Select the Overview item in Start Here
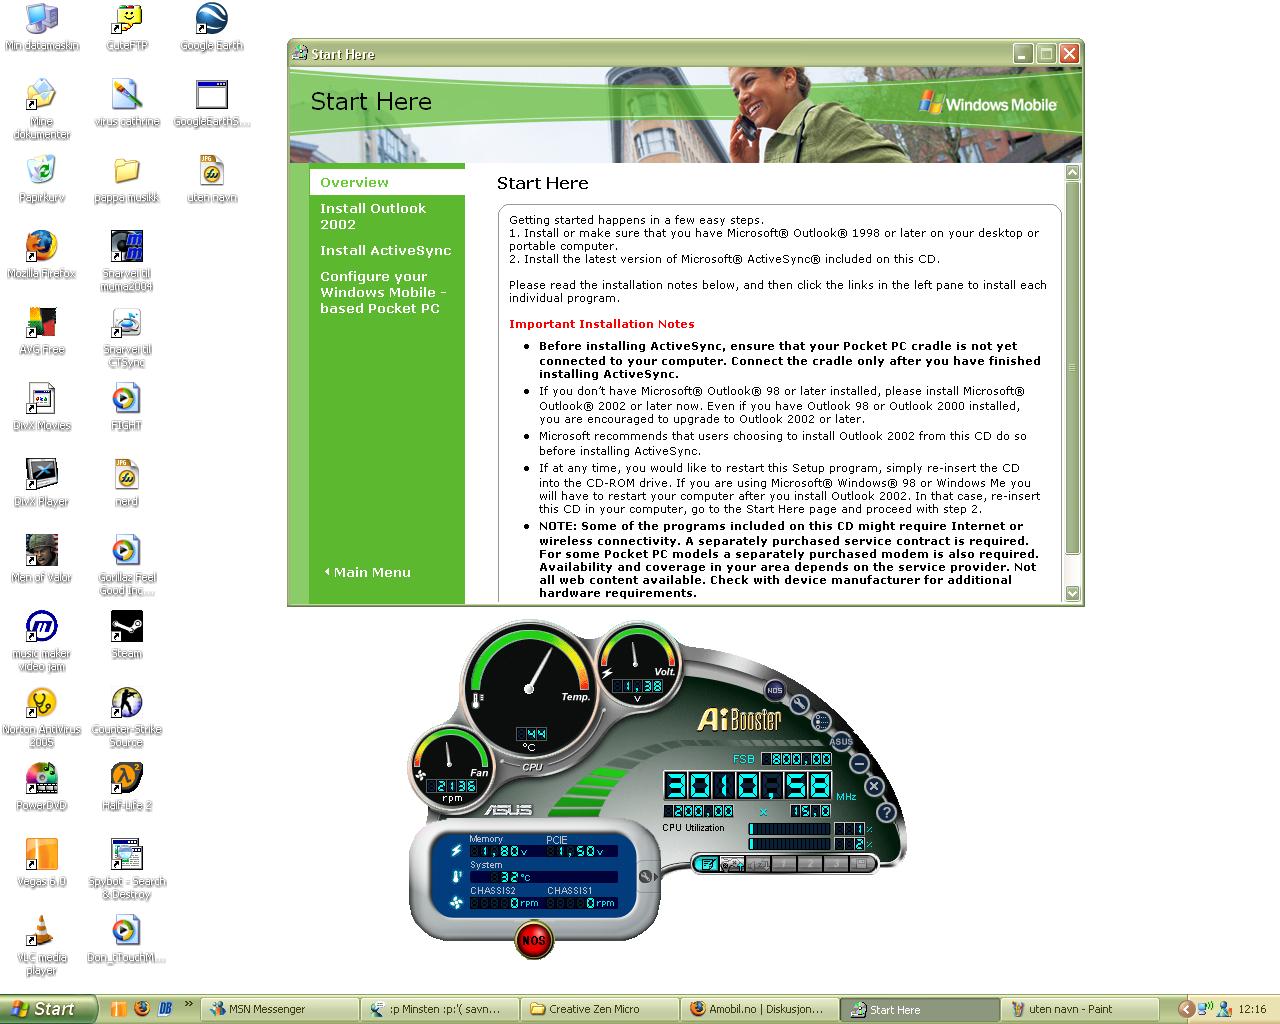Viewport: 1280px width, 1024px height. pyautogui.click(x=387, y=182)
